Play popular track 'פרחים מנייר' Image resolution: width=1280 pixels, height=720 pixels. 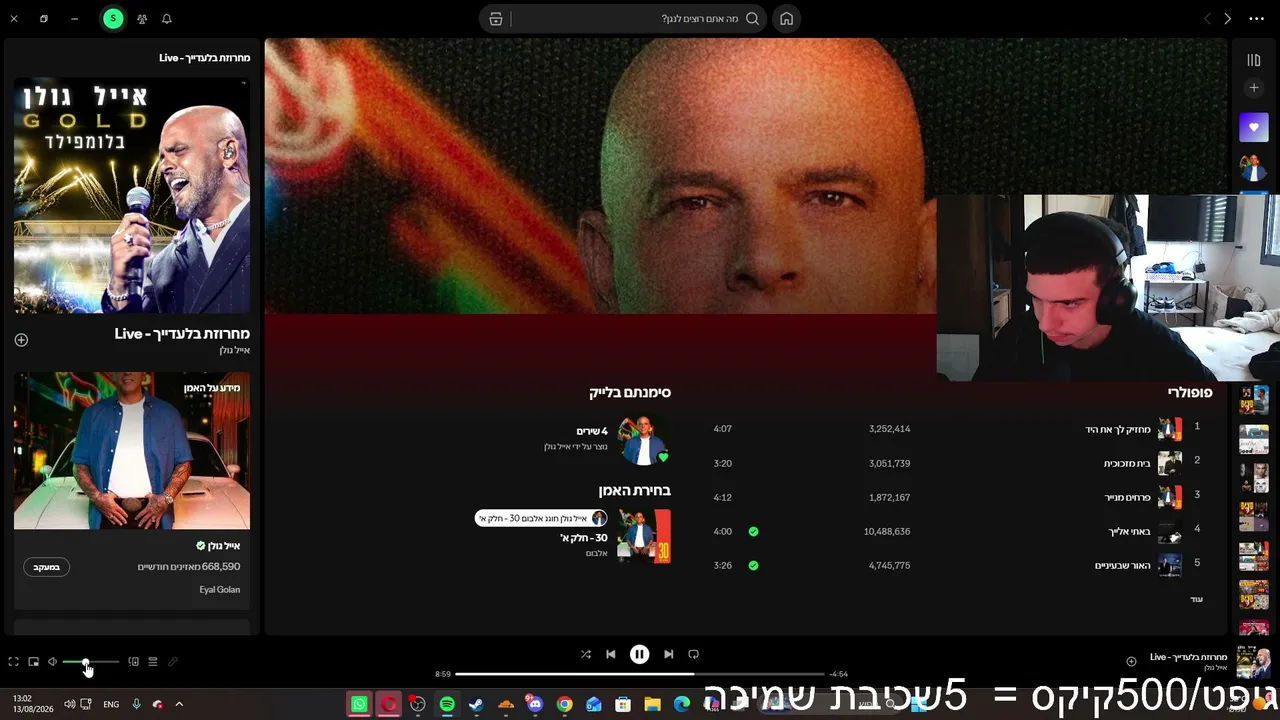click(x=1127, y=498)
